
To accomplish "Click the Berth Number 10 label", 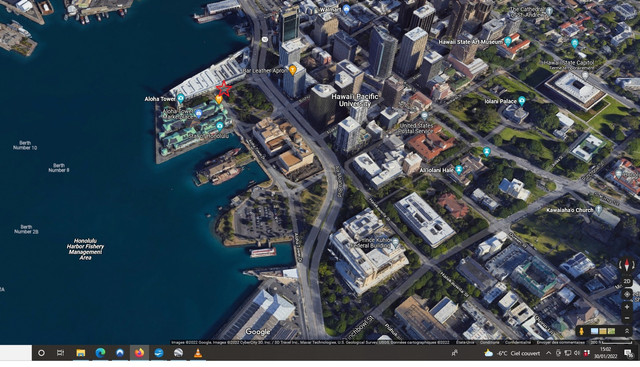I will click(x=25, y=145).
